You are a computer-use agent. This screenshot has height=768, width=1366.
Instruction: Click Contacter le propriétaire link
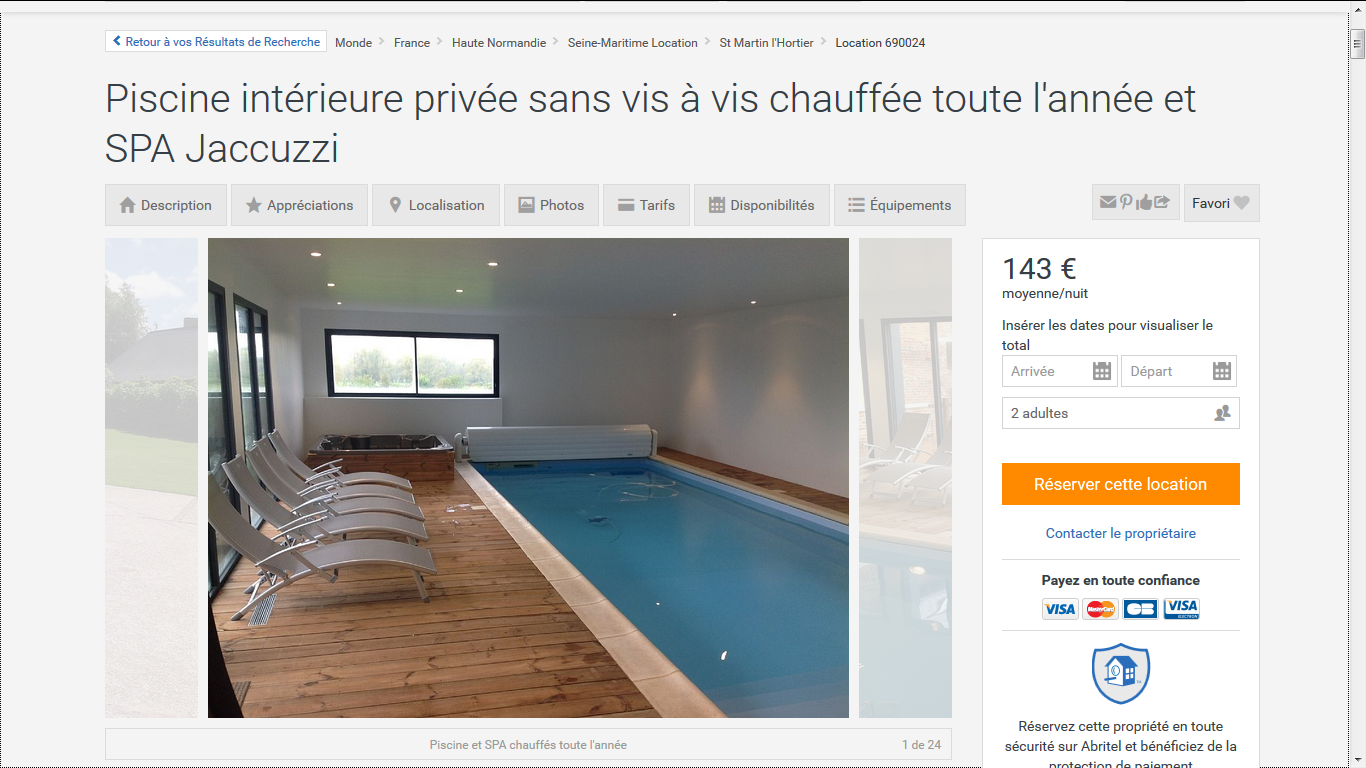1121,533
